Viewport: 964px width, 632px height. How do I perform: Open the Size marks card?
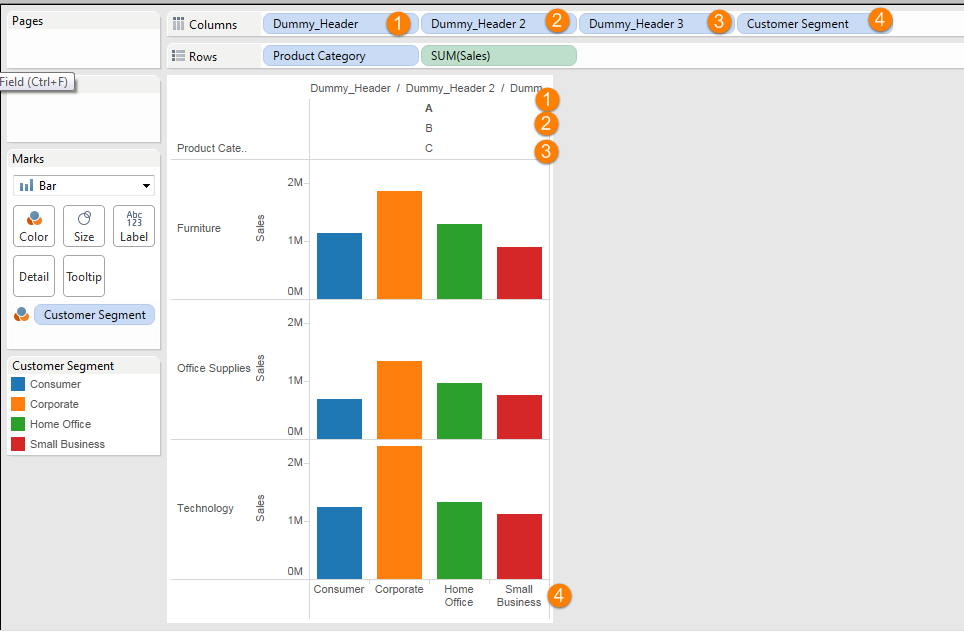[84, 226]
